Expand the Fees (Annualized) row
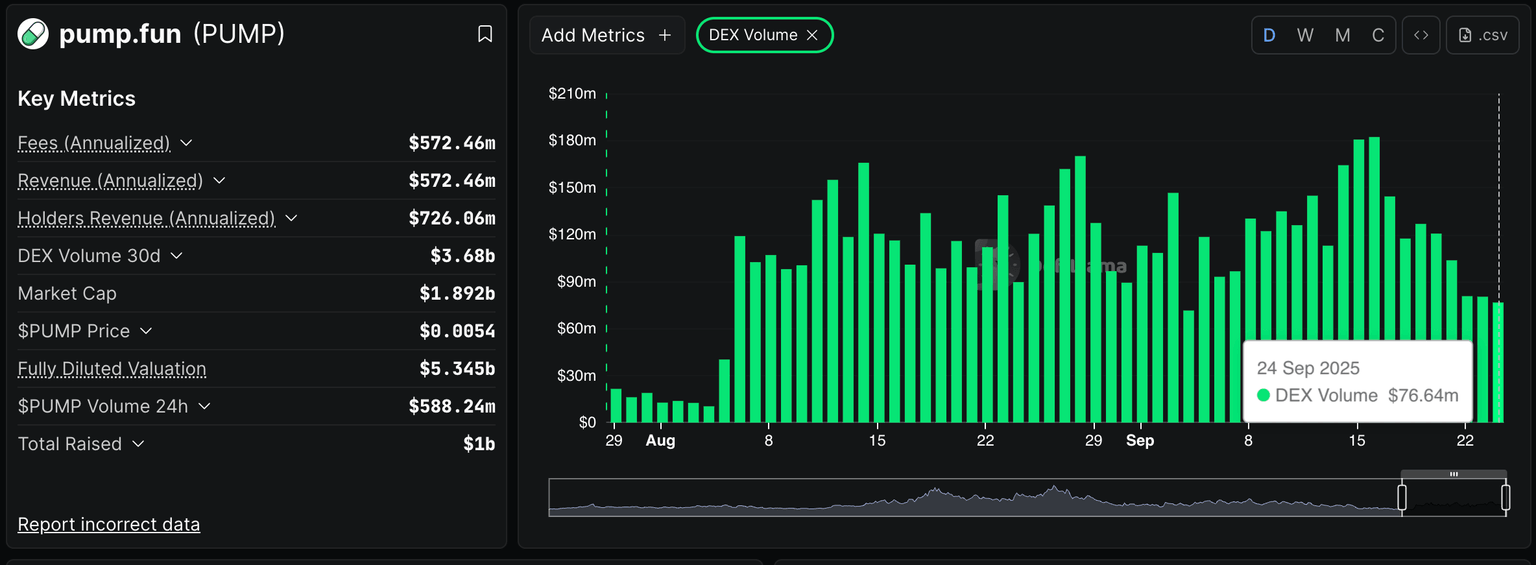 pos(186,143)
